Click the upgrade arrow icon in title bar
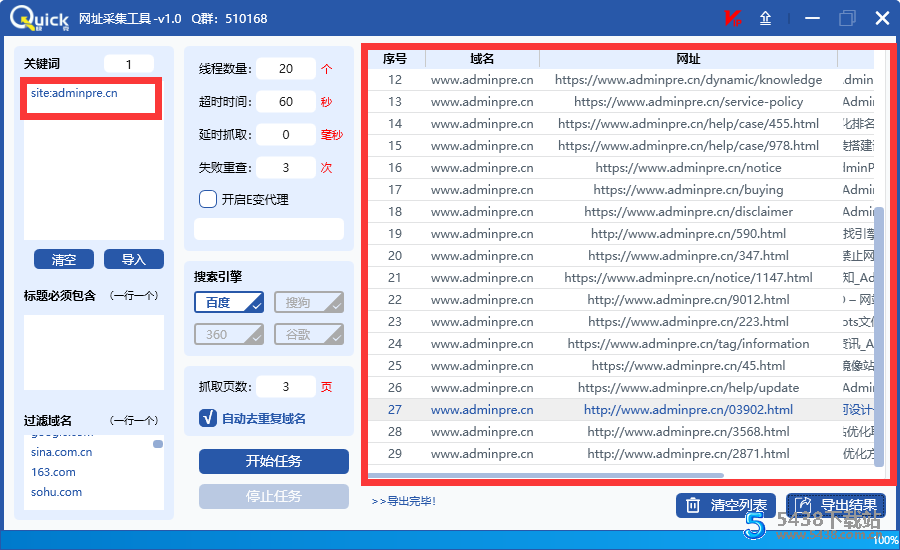900x550 pixels. click(x=766, y=18)
